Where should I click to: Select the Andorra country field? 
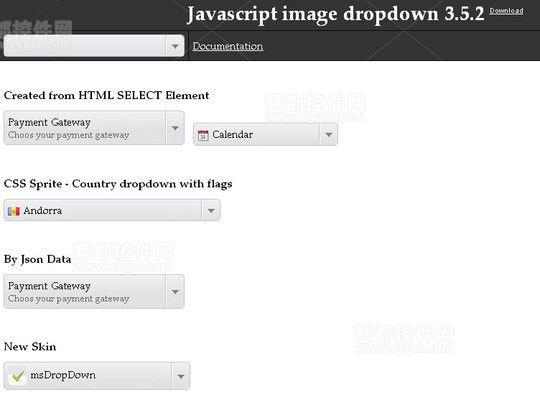click(x=112, y=210)
